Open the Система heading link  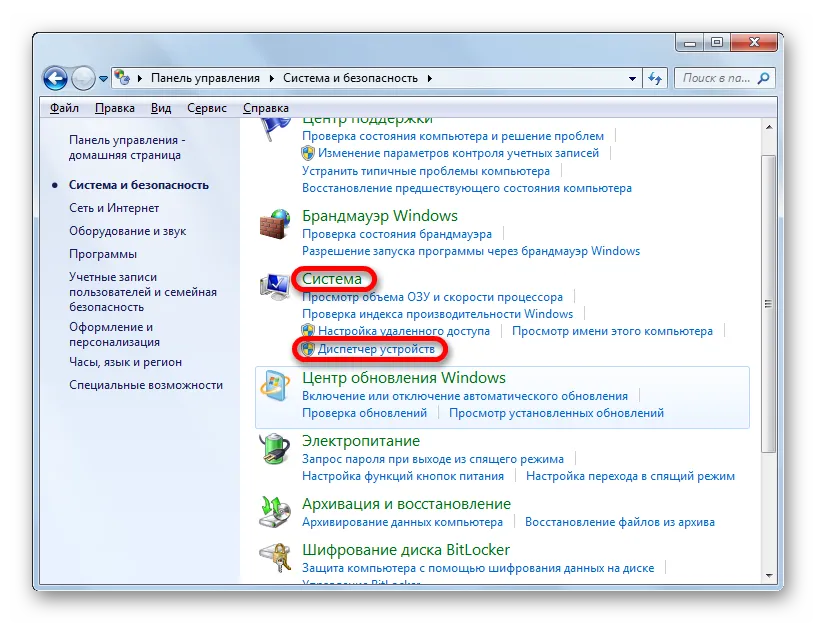point(332,279)
